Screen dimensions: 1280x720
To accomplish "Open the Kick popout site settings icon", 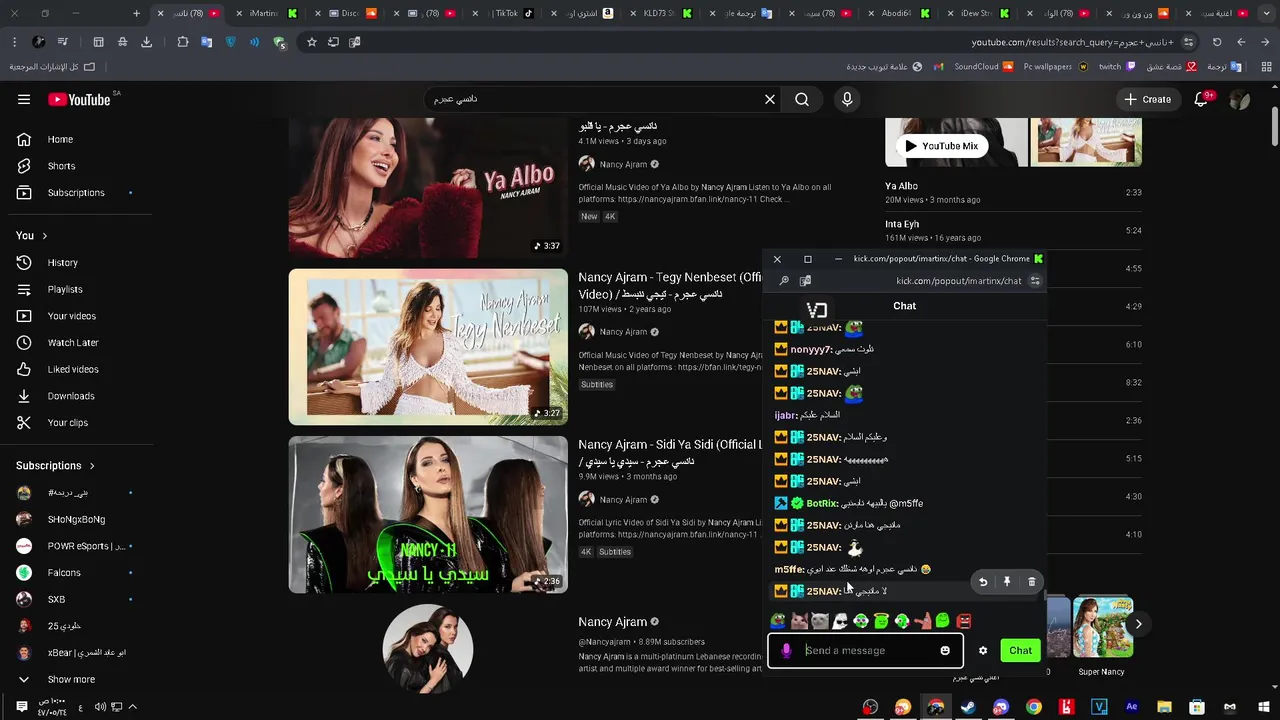I will point(1035,281).
